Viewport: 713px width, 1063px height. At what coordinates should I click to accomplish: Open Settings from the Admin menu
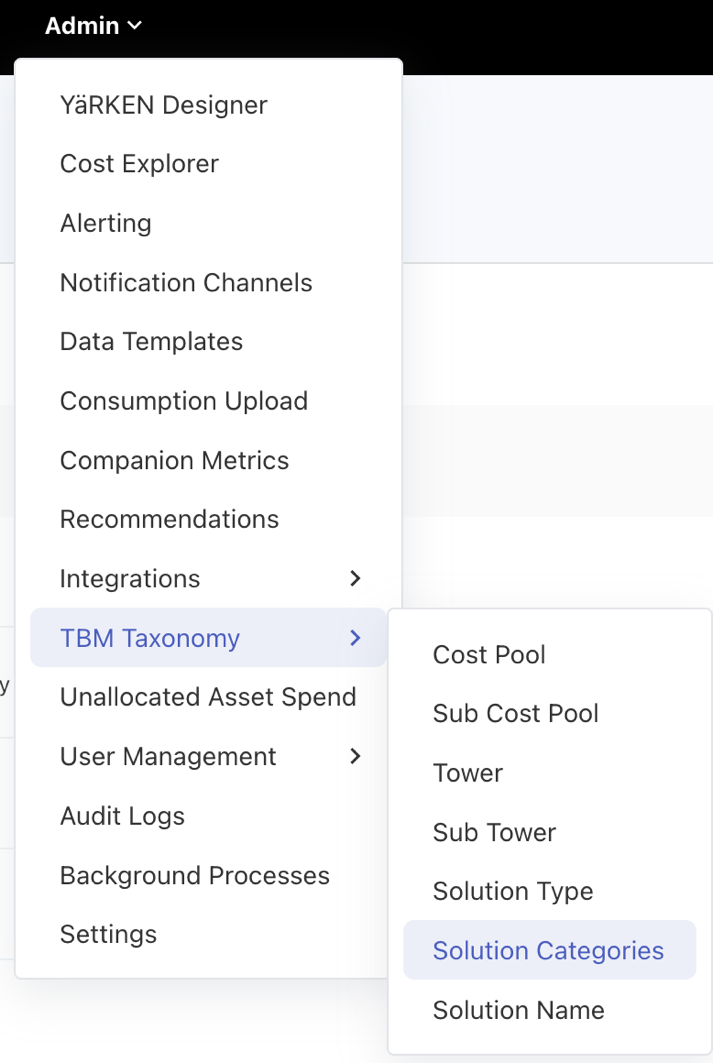(108, 935)
